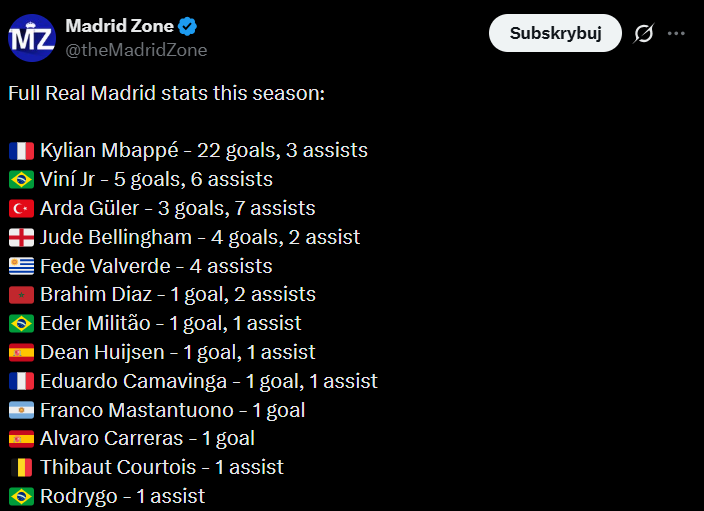Image resolution: width=704 pixels, height=511 pixels.
Task: Click the Turkish flag by Arda Güler
Action: [21, 209]
